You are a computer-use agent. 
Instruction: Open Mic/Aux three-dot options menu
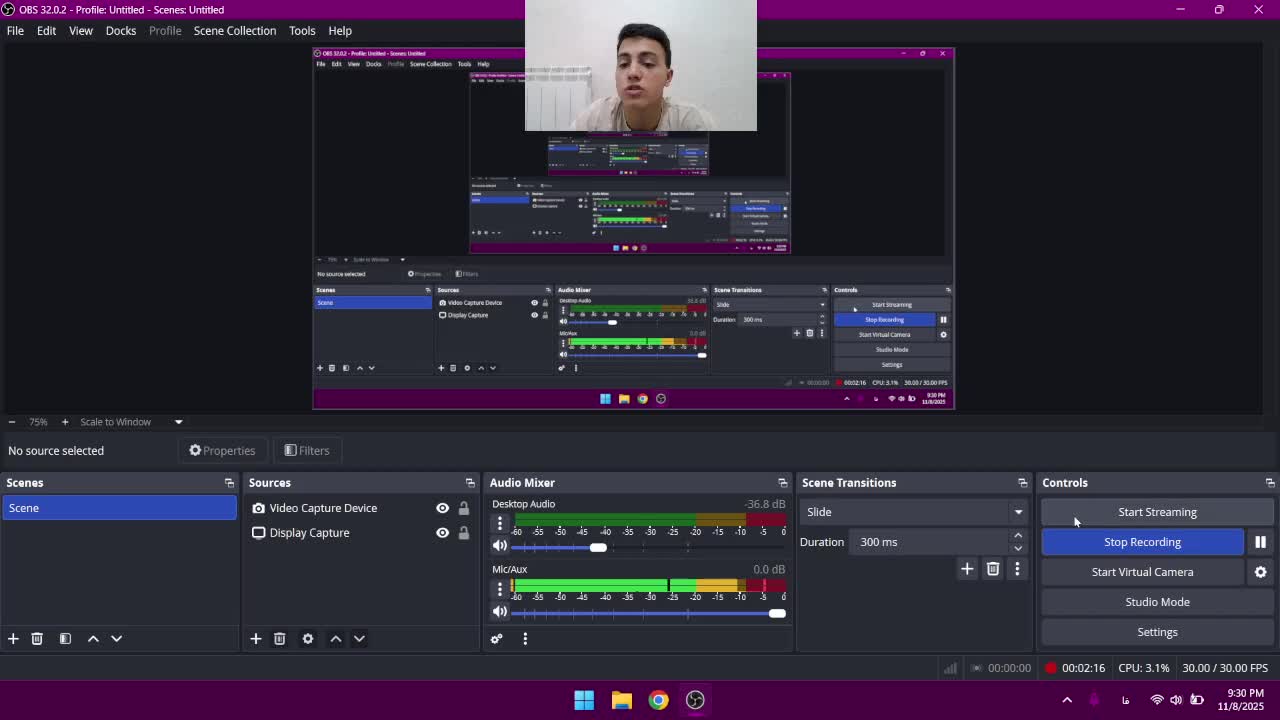click(500, 589)
